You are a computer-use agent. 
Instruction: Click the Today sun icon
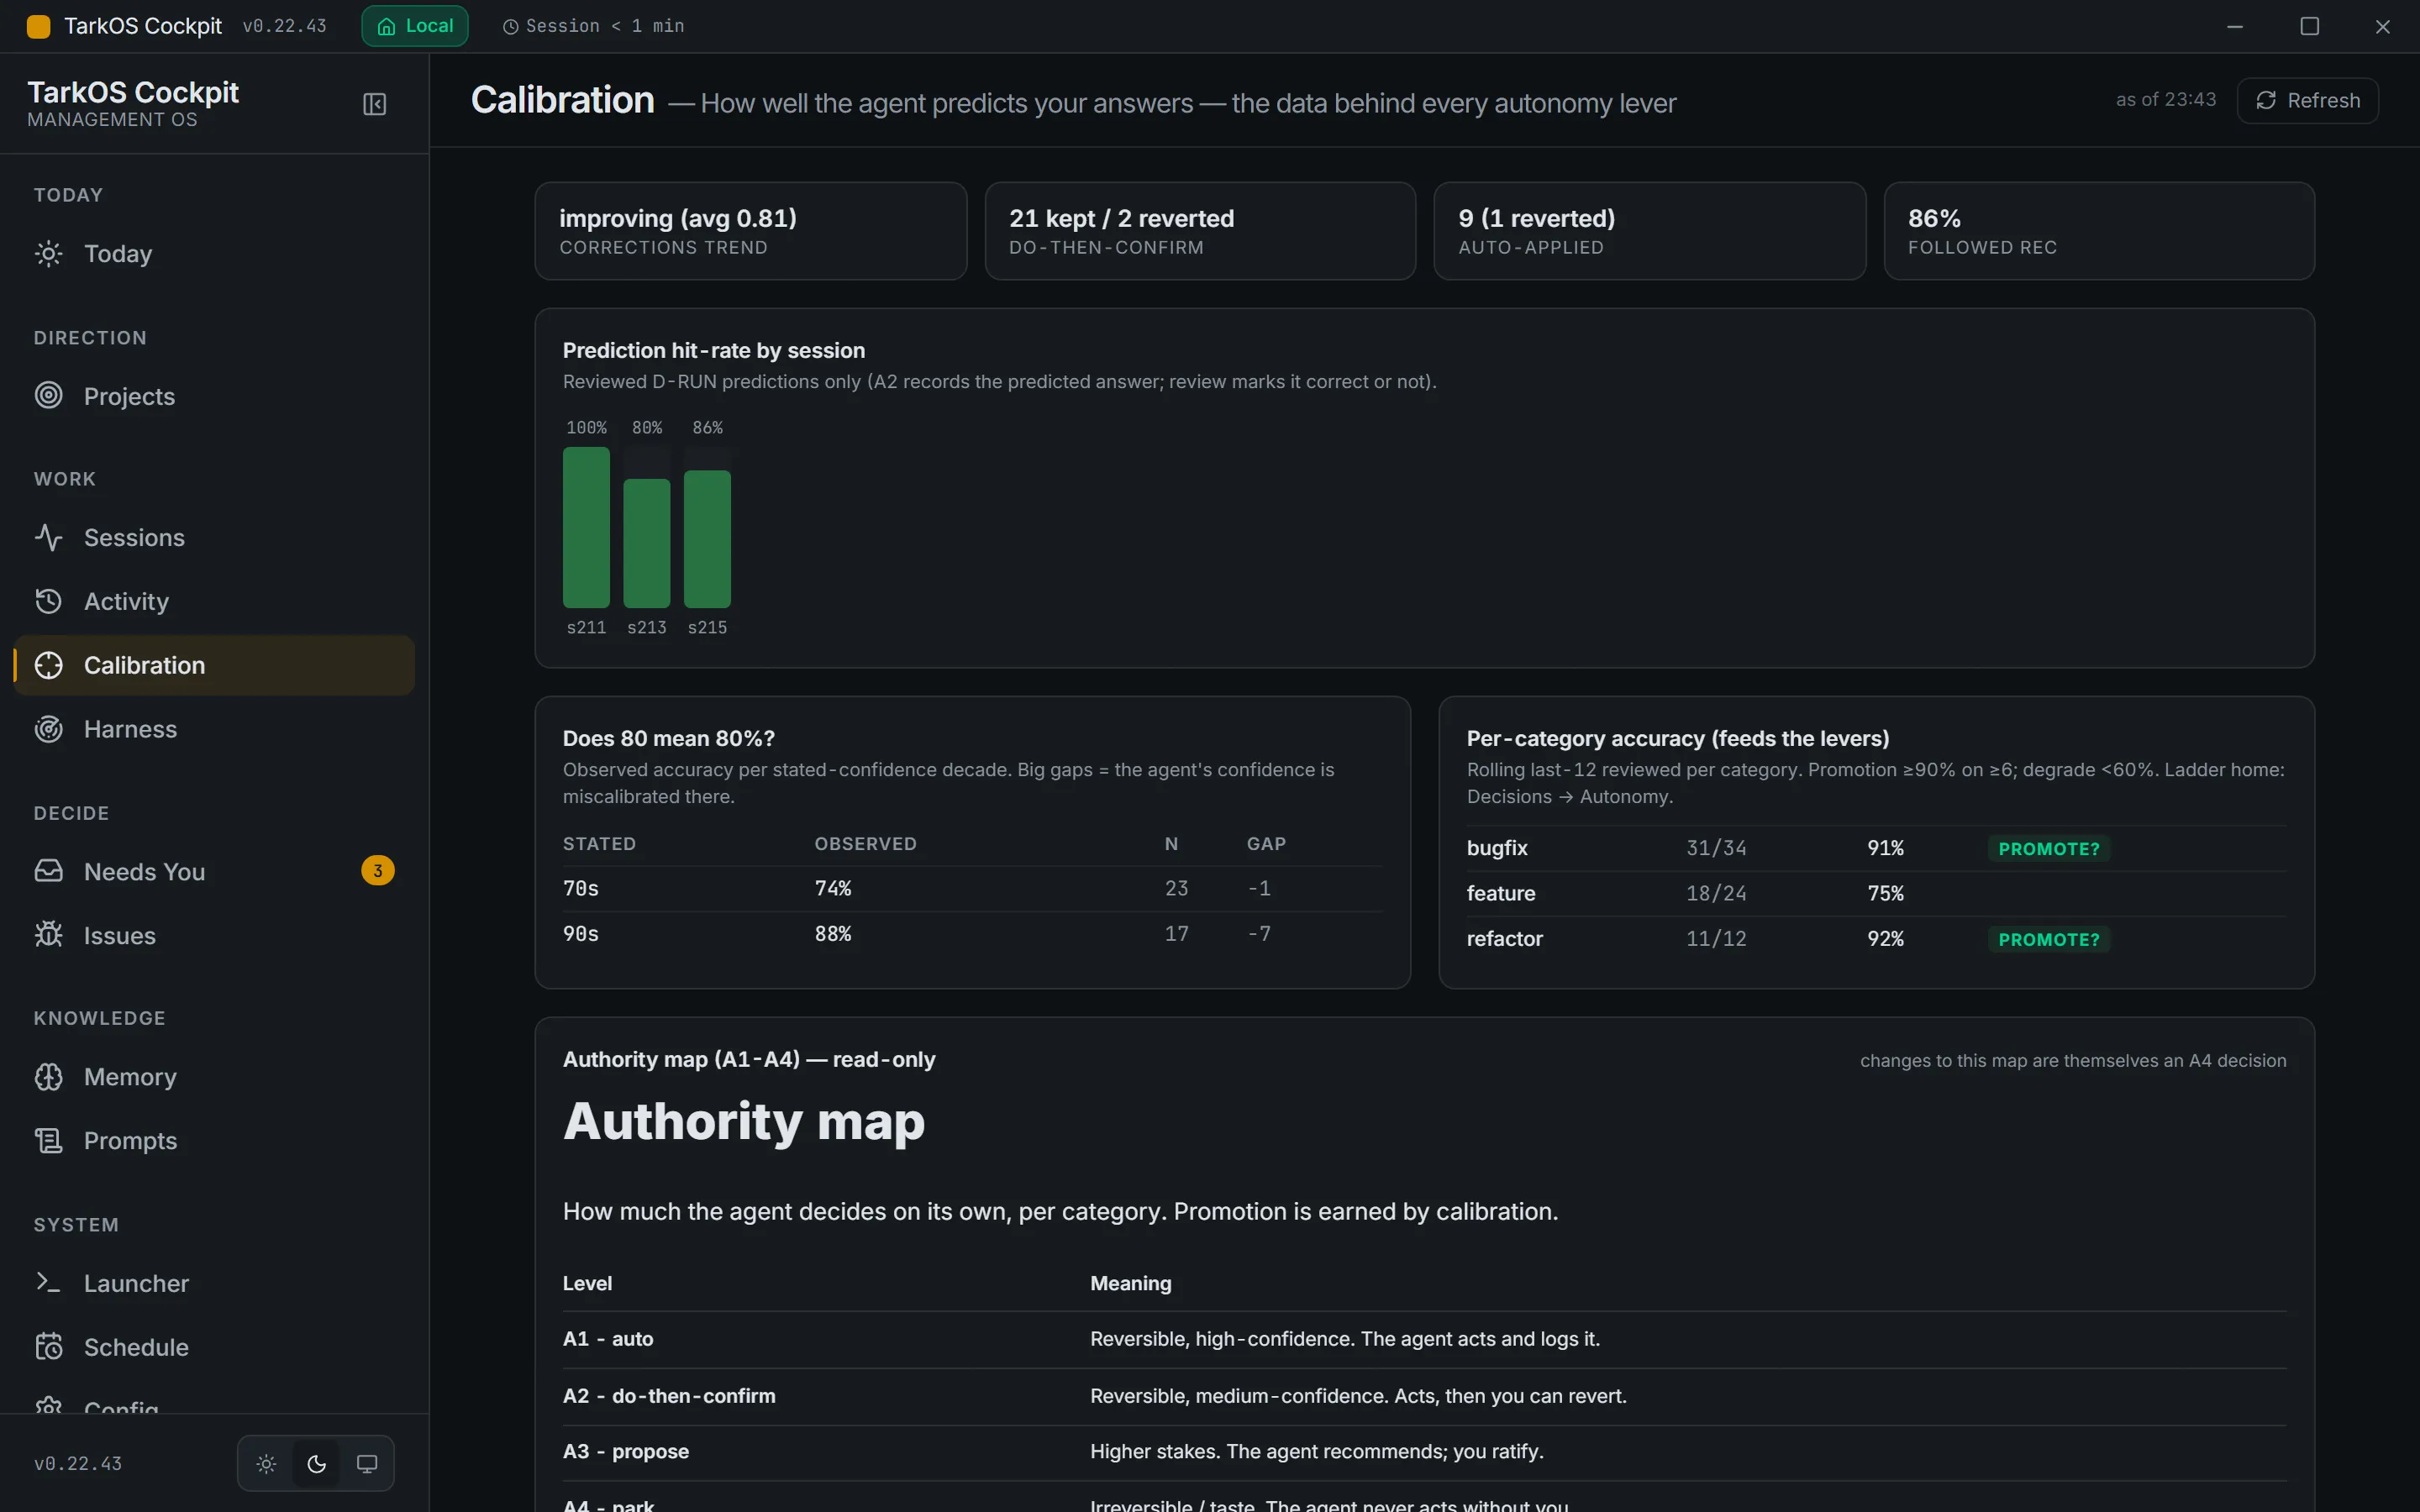(48, 254)
